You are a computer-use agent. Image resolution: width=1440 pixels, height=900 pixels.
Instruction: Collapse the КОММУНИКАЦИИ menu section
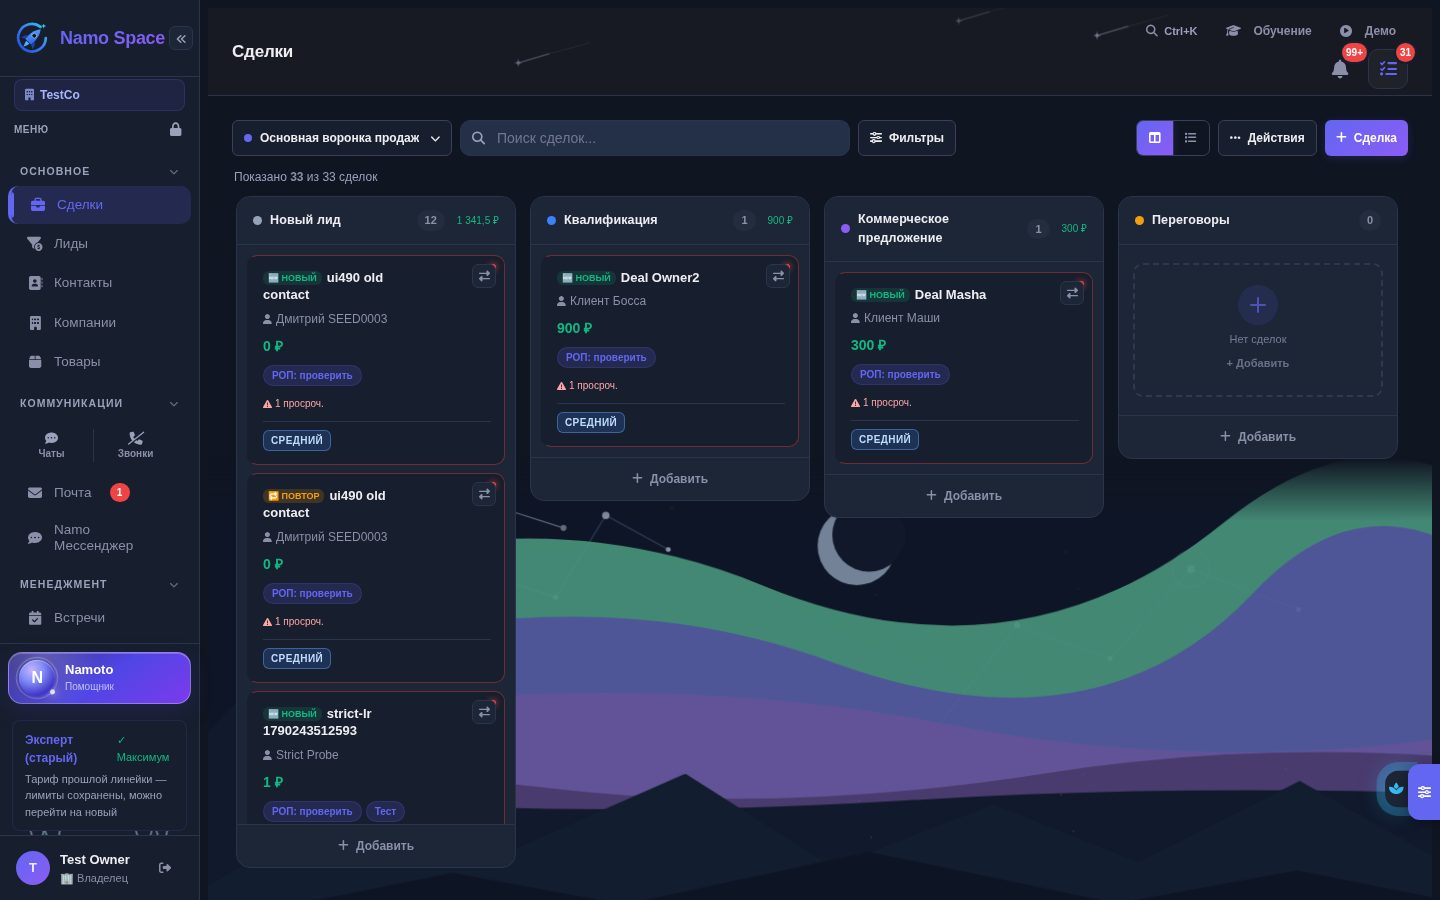[174, 403]
